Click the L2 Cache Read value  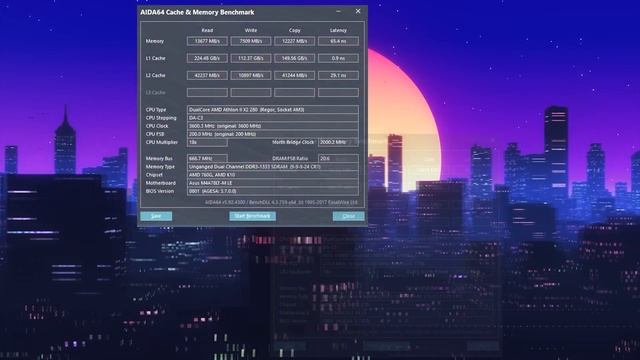(x=207, y=76)
